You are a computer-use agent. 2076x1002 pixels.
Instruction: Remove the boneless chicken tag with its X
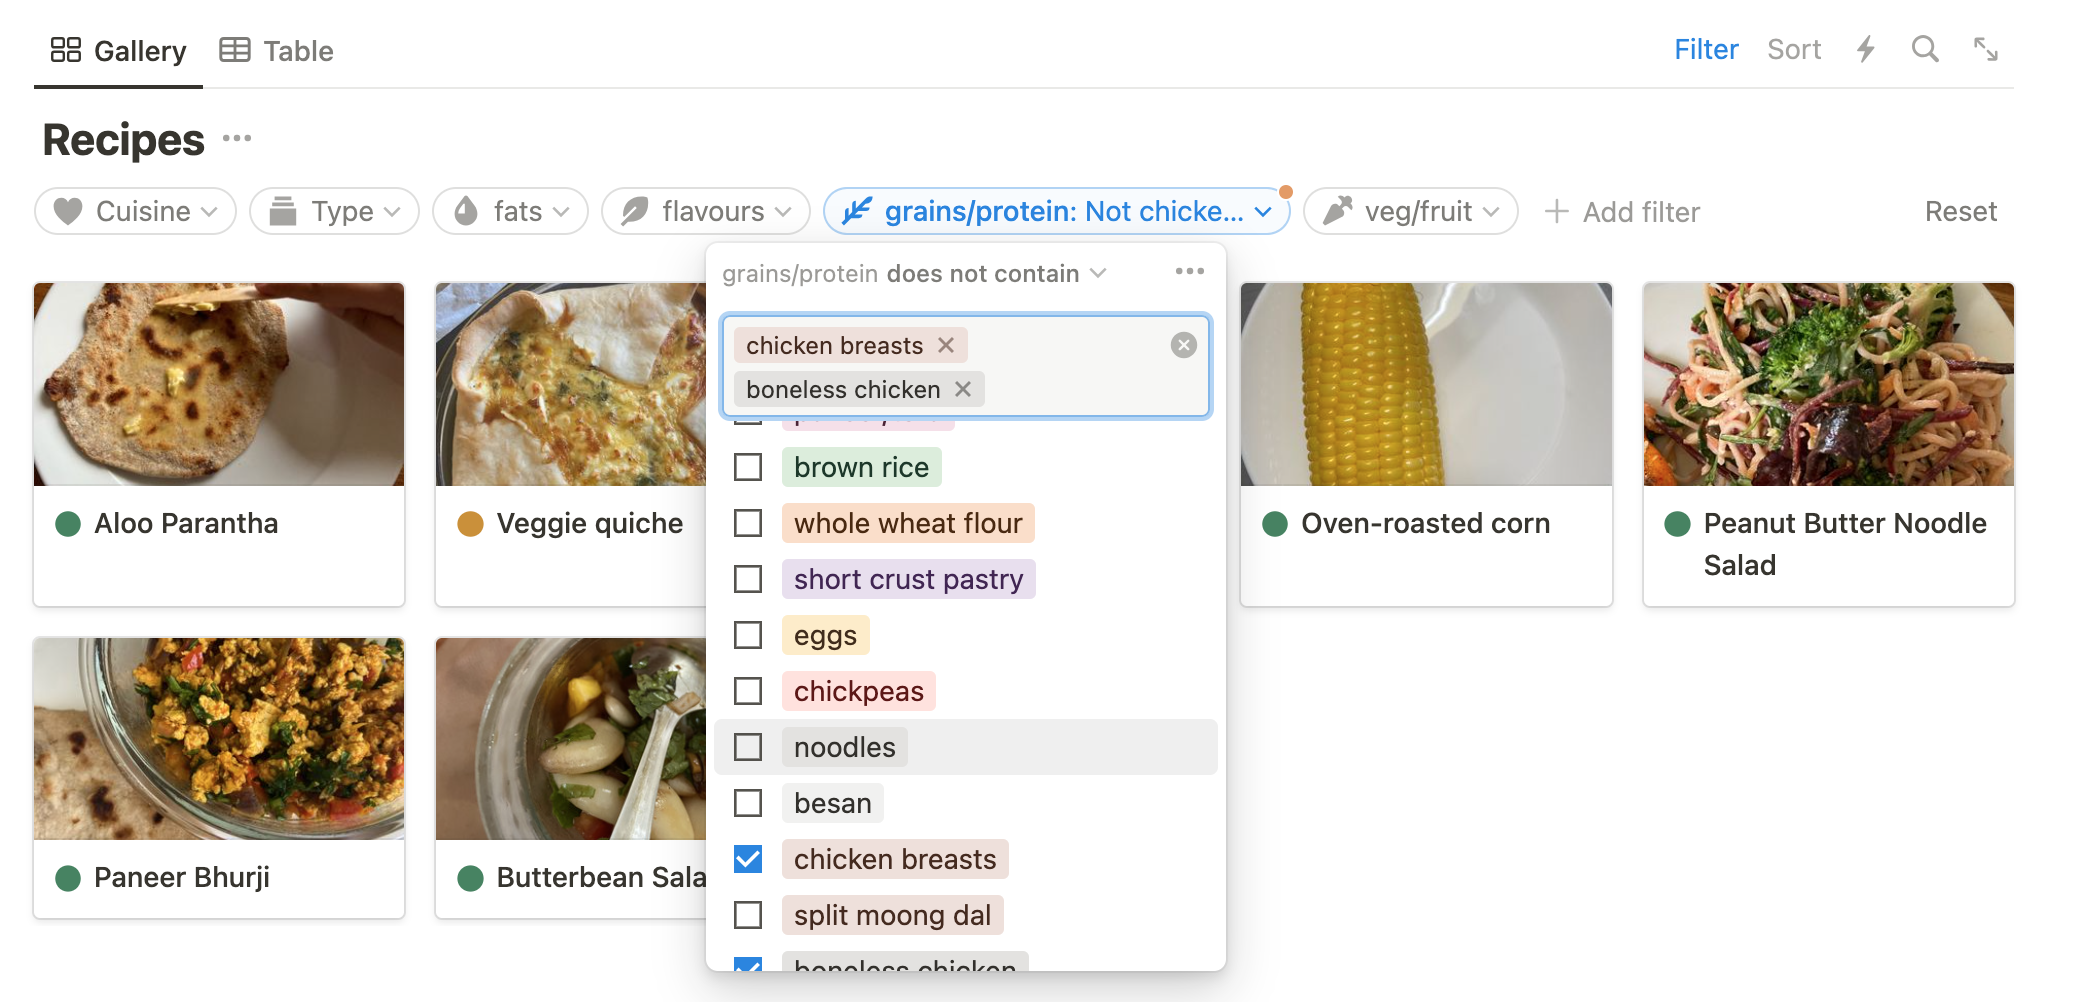pyautogui.click(x=963, y=389)
